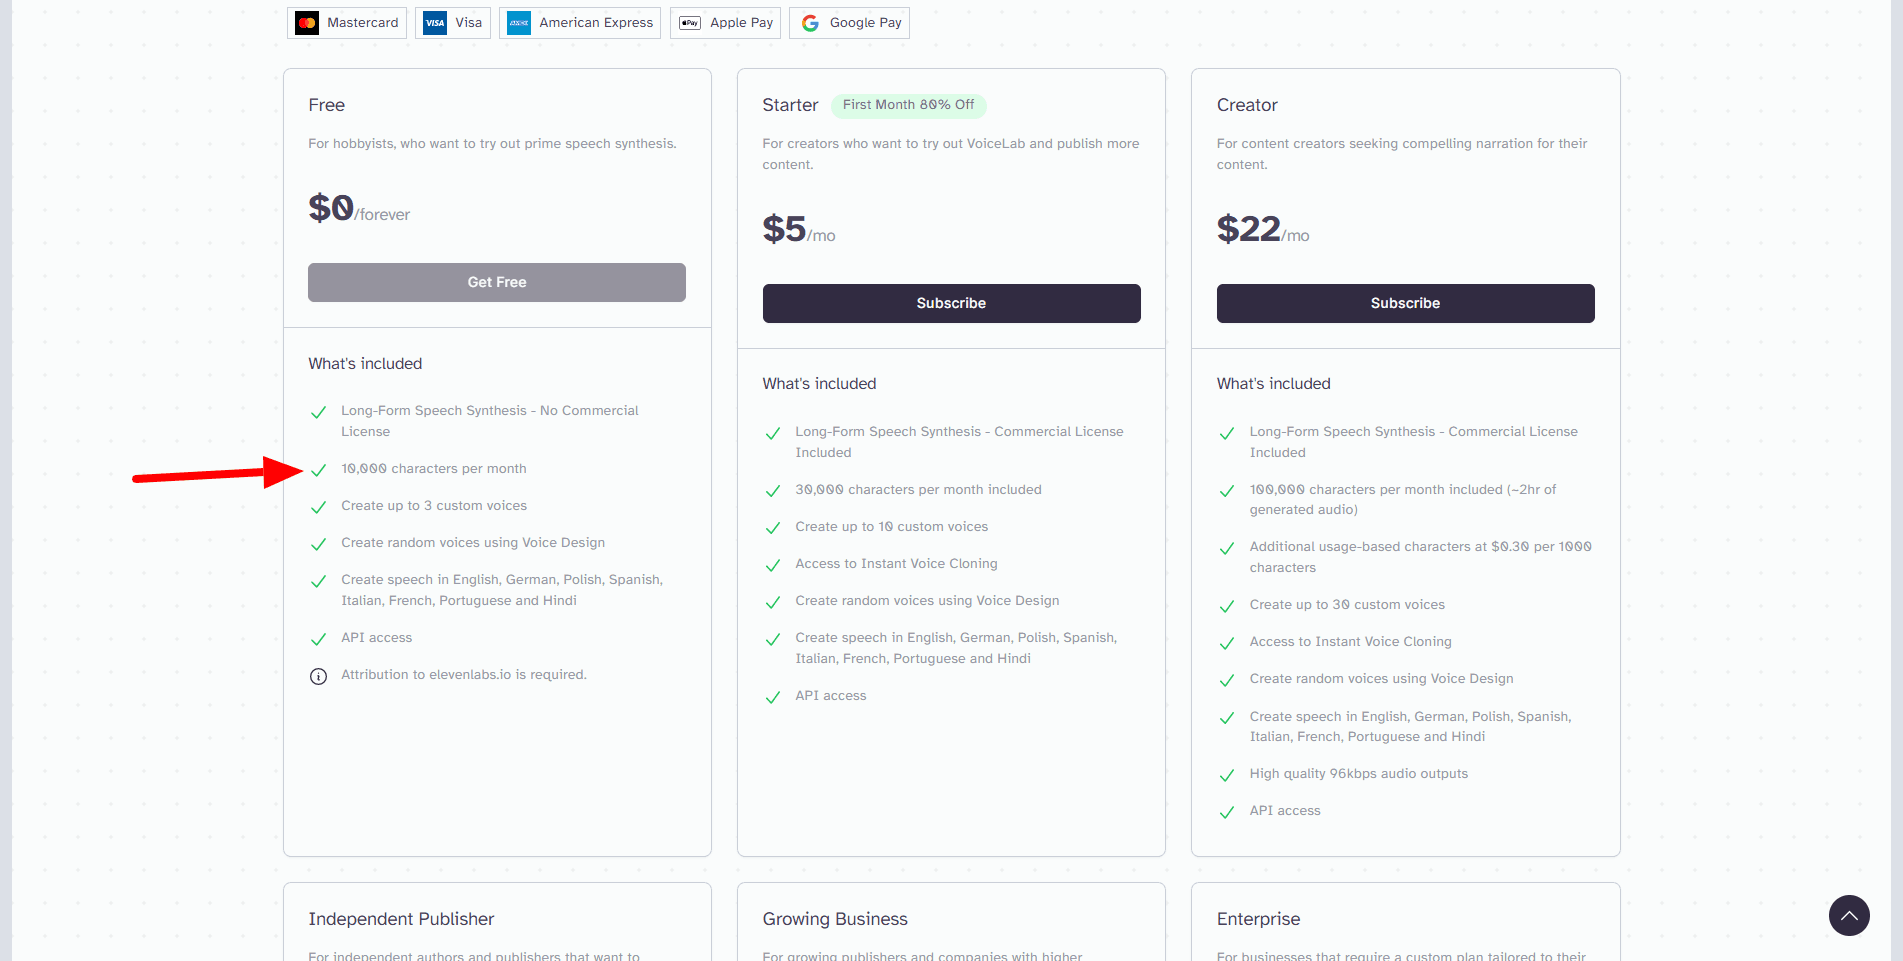Click the Creator plan title
1903x961 pixels.
(x=1247, y=105)
